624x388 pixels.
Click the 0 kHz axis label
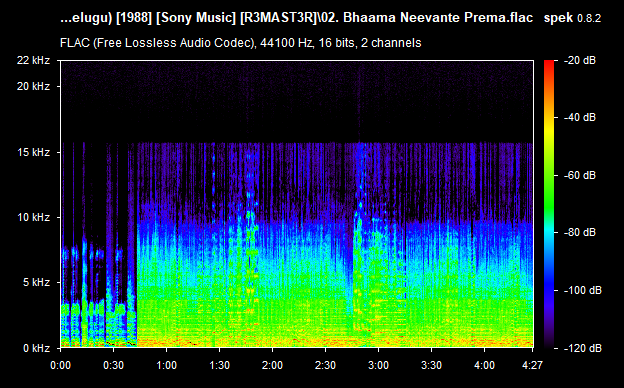(x=36, y=348)
